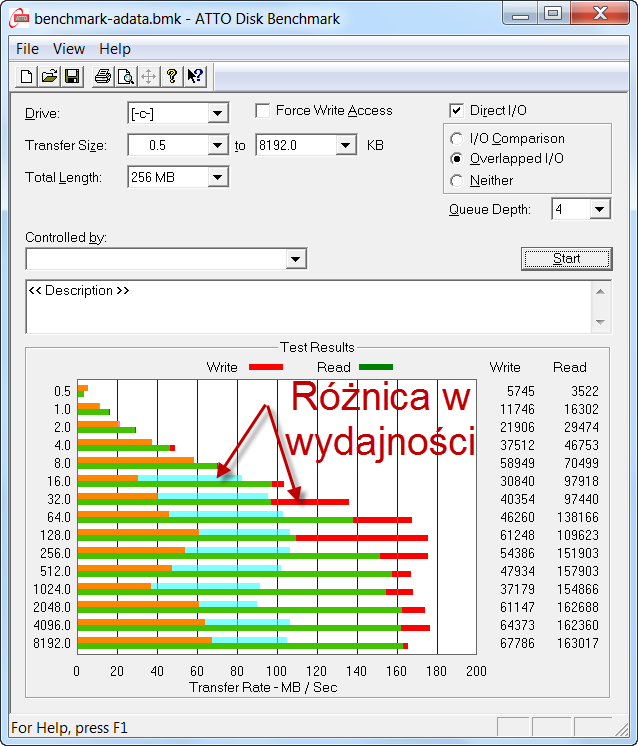Viewport: 638px width, 746px height.
Task: Maximize the ATTO Disk Benchmark window
Action: 553,13
